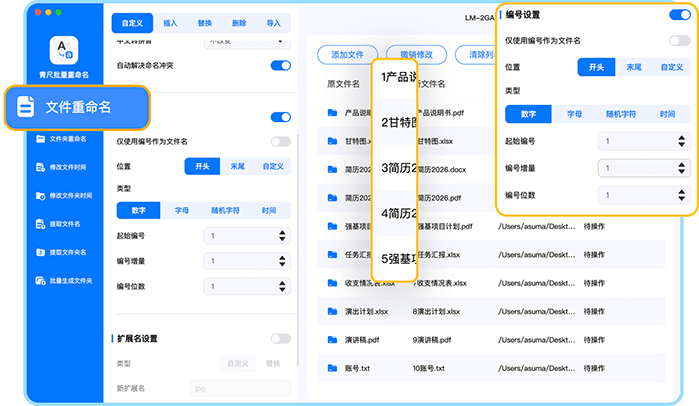699x406 pixels.
Task: Enable the 扩展名设置 switch
Action: [280, 339]
